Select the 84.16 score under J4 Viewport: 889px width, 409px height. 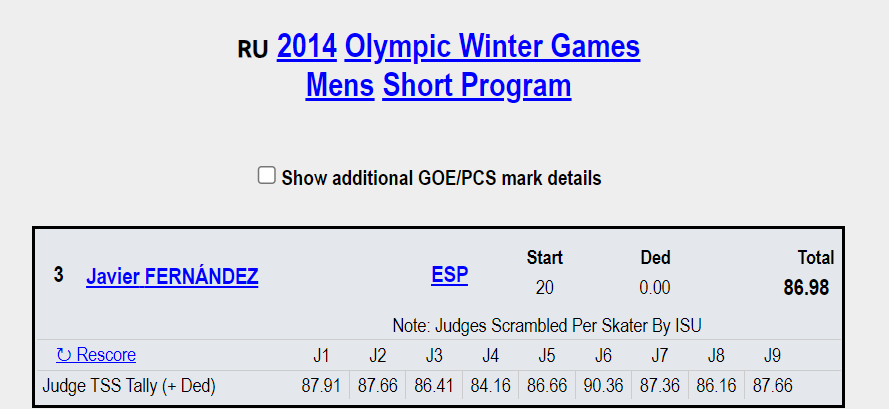(490, 385)
